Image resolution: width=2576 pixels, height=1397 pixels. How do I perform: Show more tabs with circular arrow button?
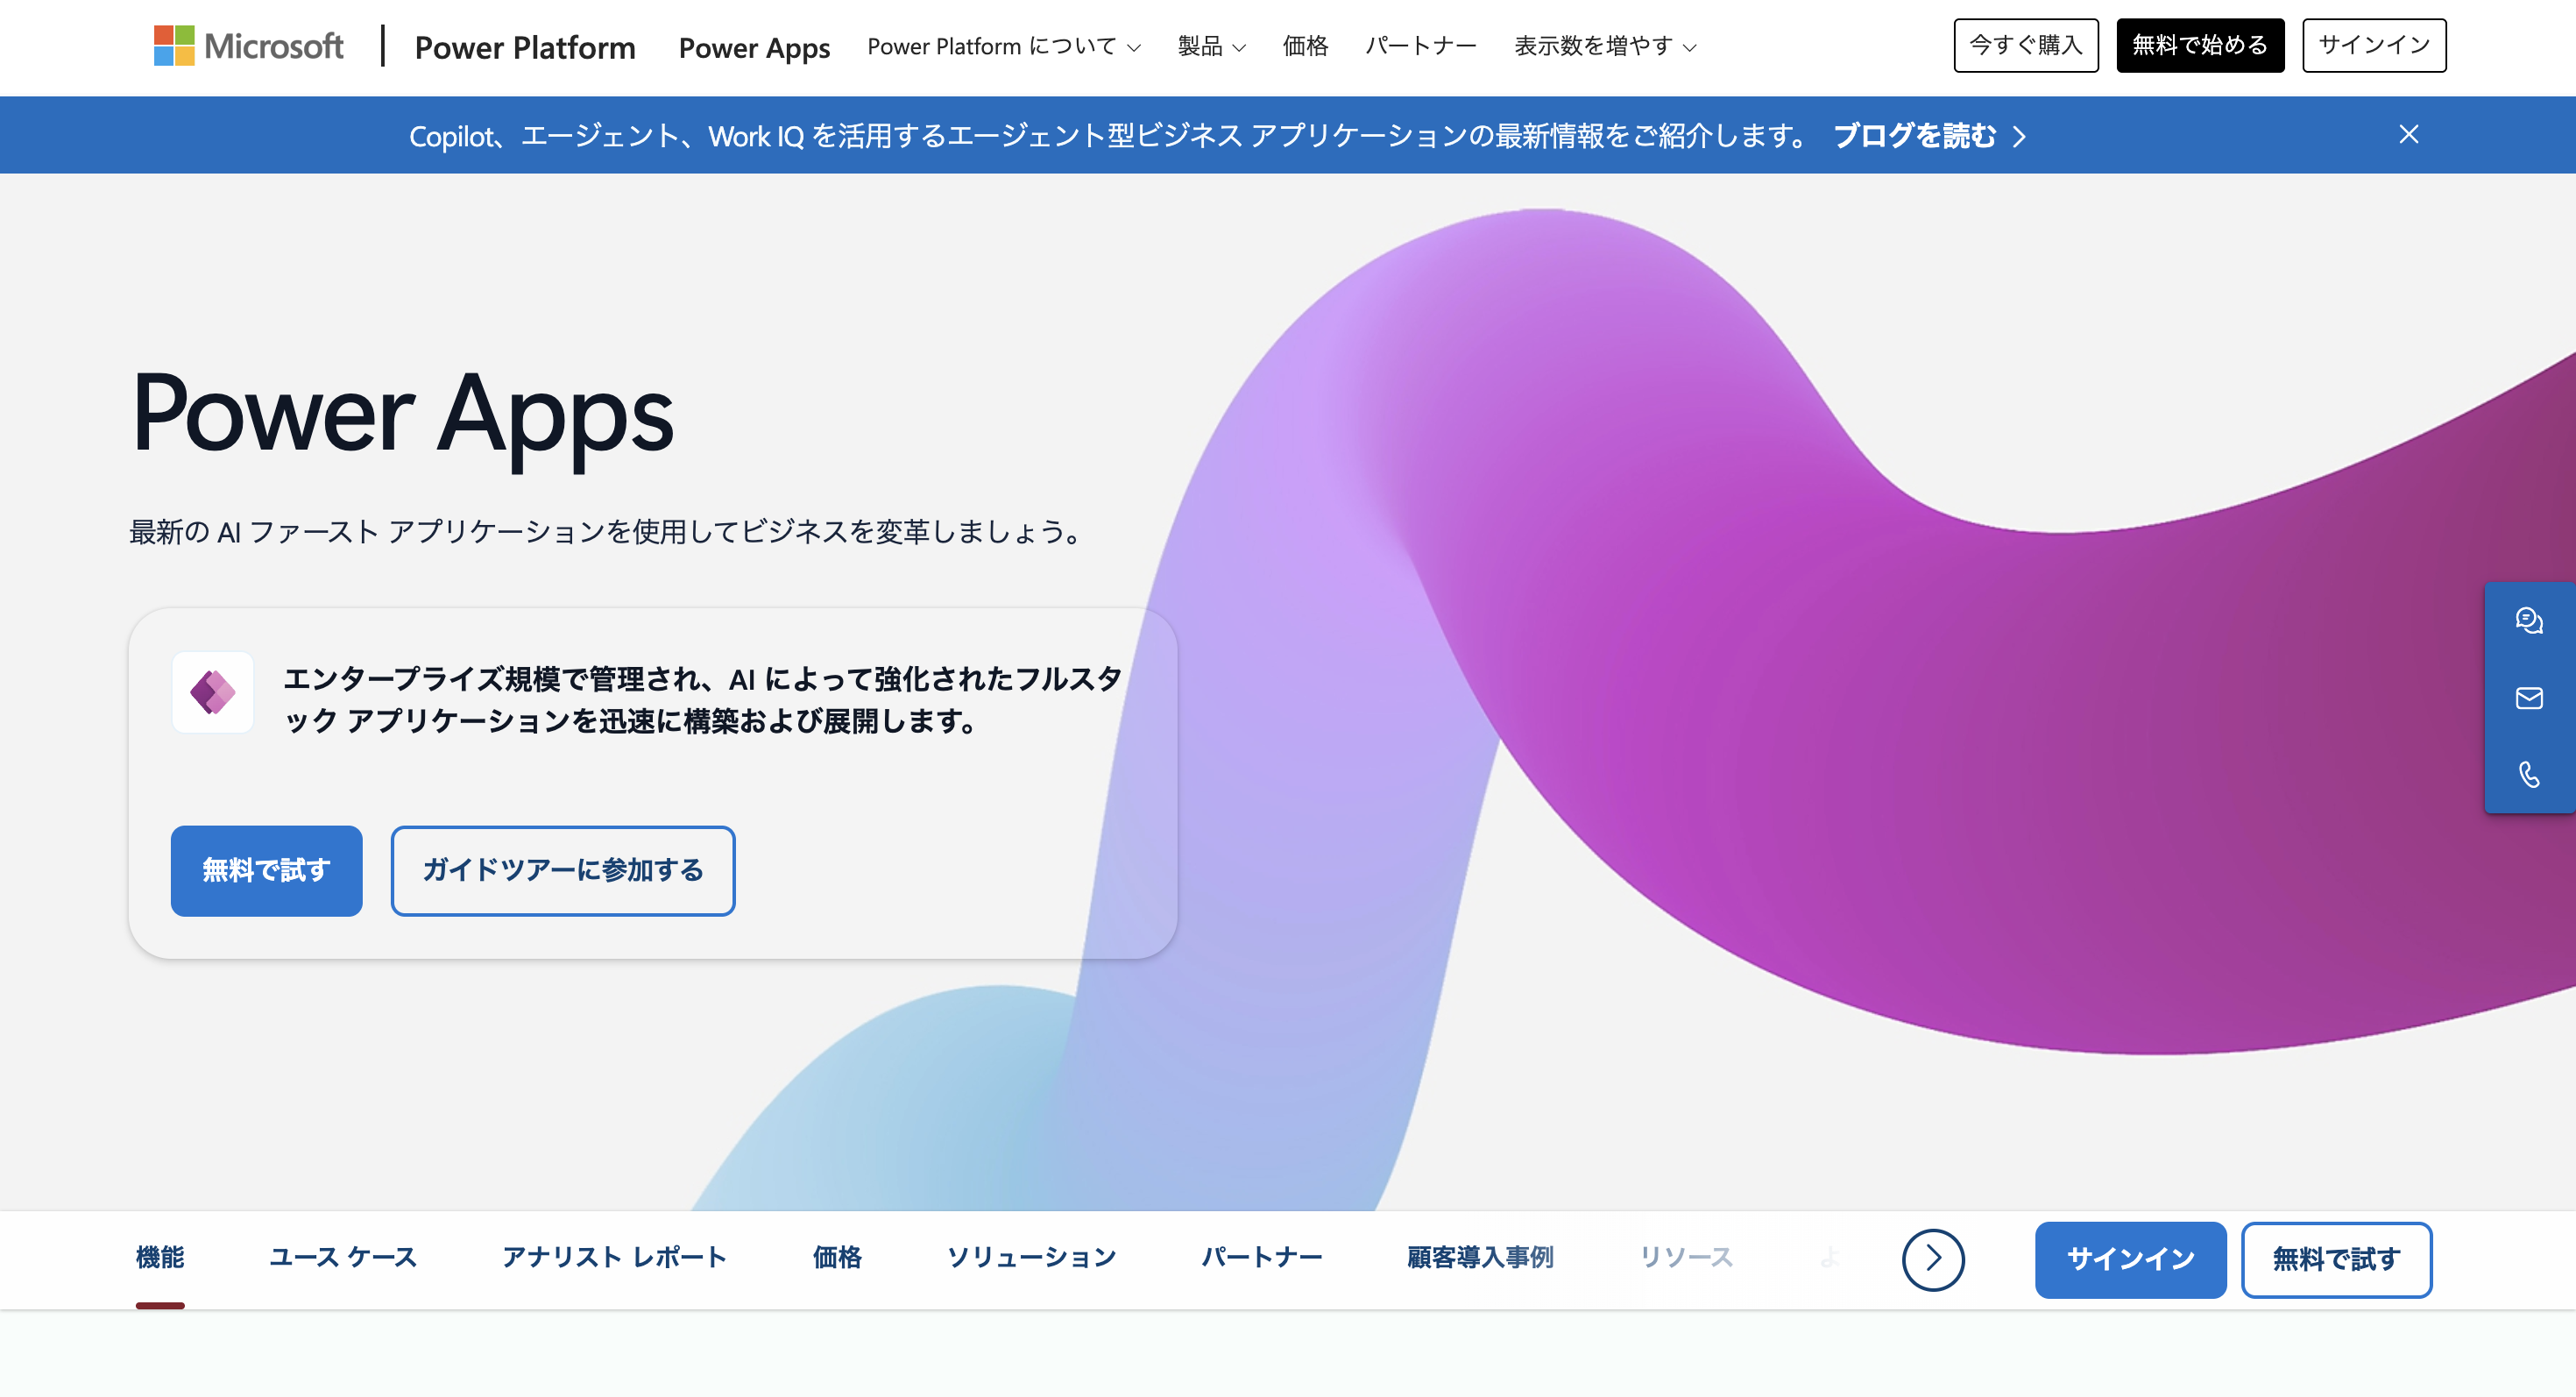1933,1259
